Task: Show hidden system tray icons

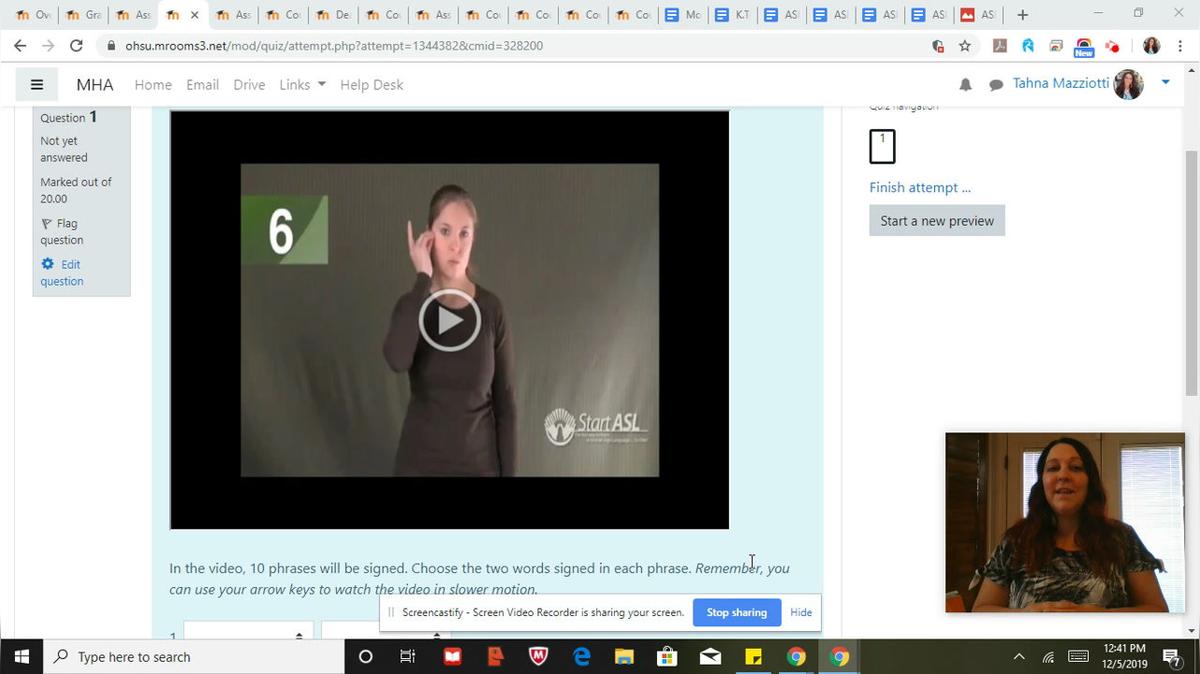Action: [x=1019, y=657]
